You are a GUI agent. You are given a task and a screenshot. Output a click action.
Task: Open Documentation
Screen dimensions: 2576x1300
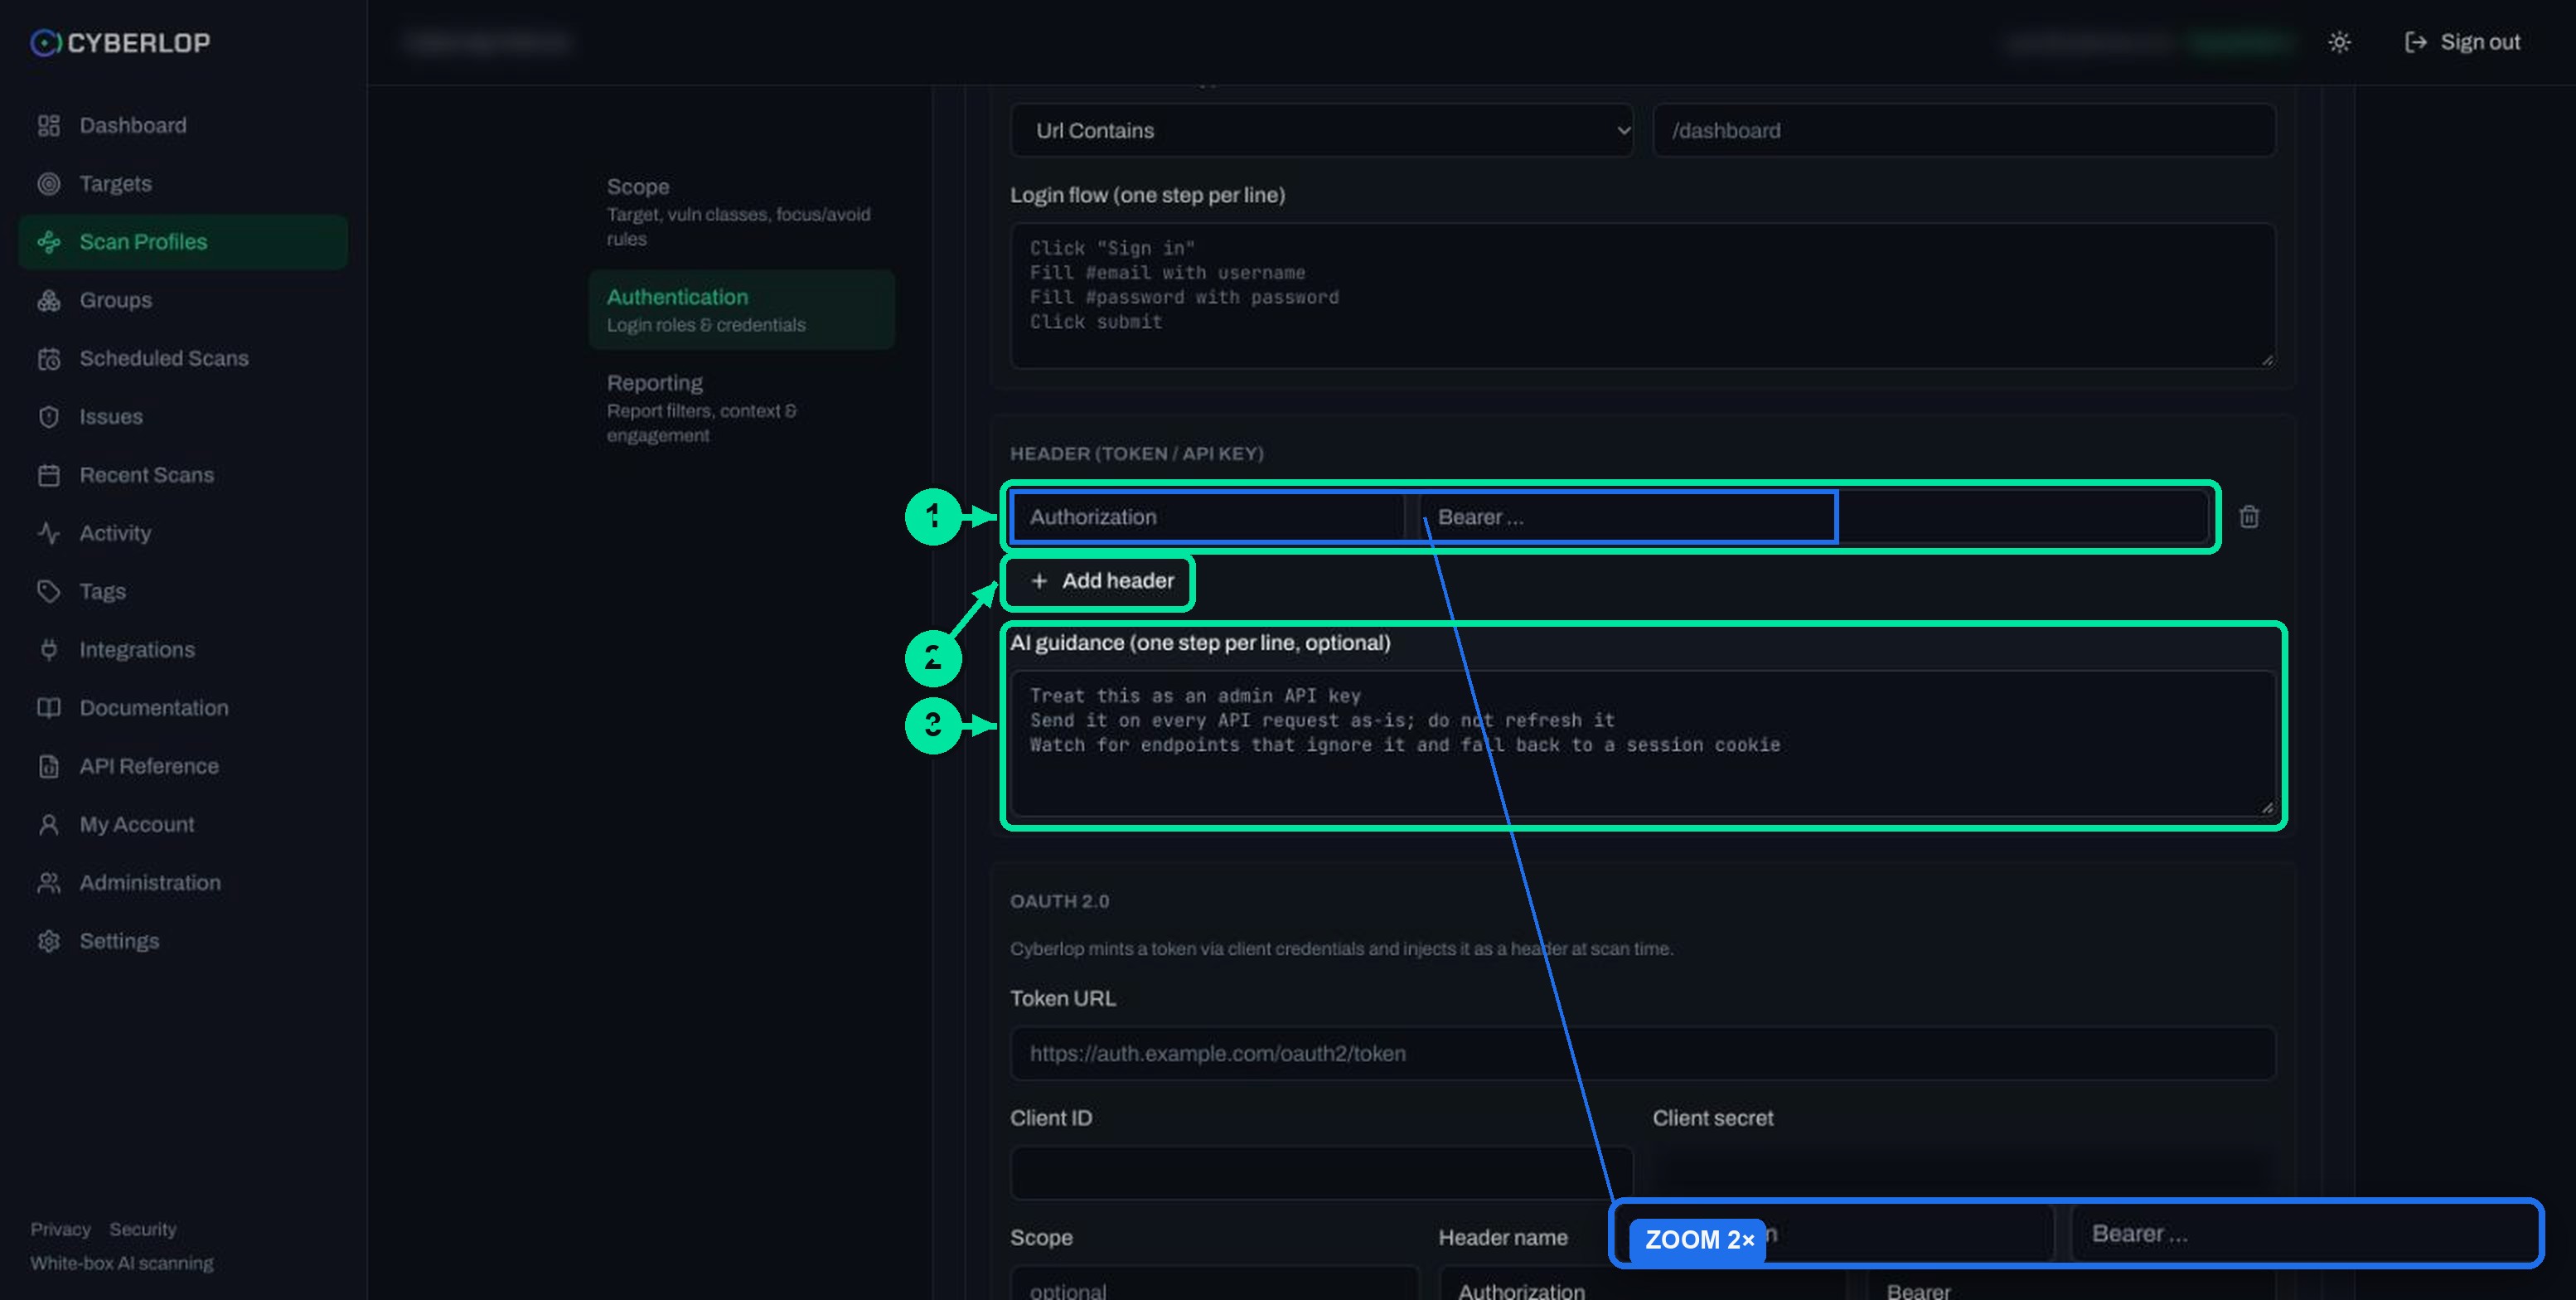[183, 708]
